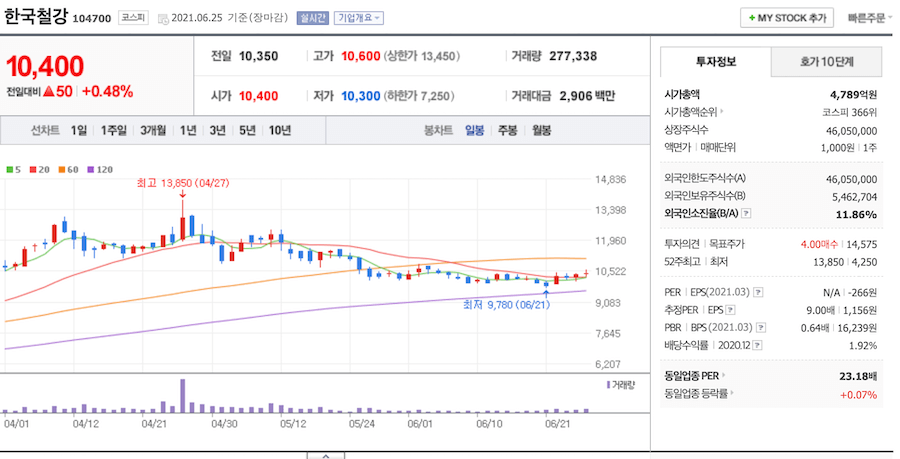The image size is (900, 459).
Task: Click the 배당수익률 value 1.92%
Action: coord(863,346)
